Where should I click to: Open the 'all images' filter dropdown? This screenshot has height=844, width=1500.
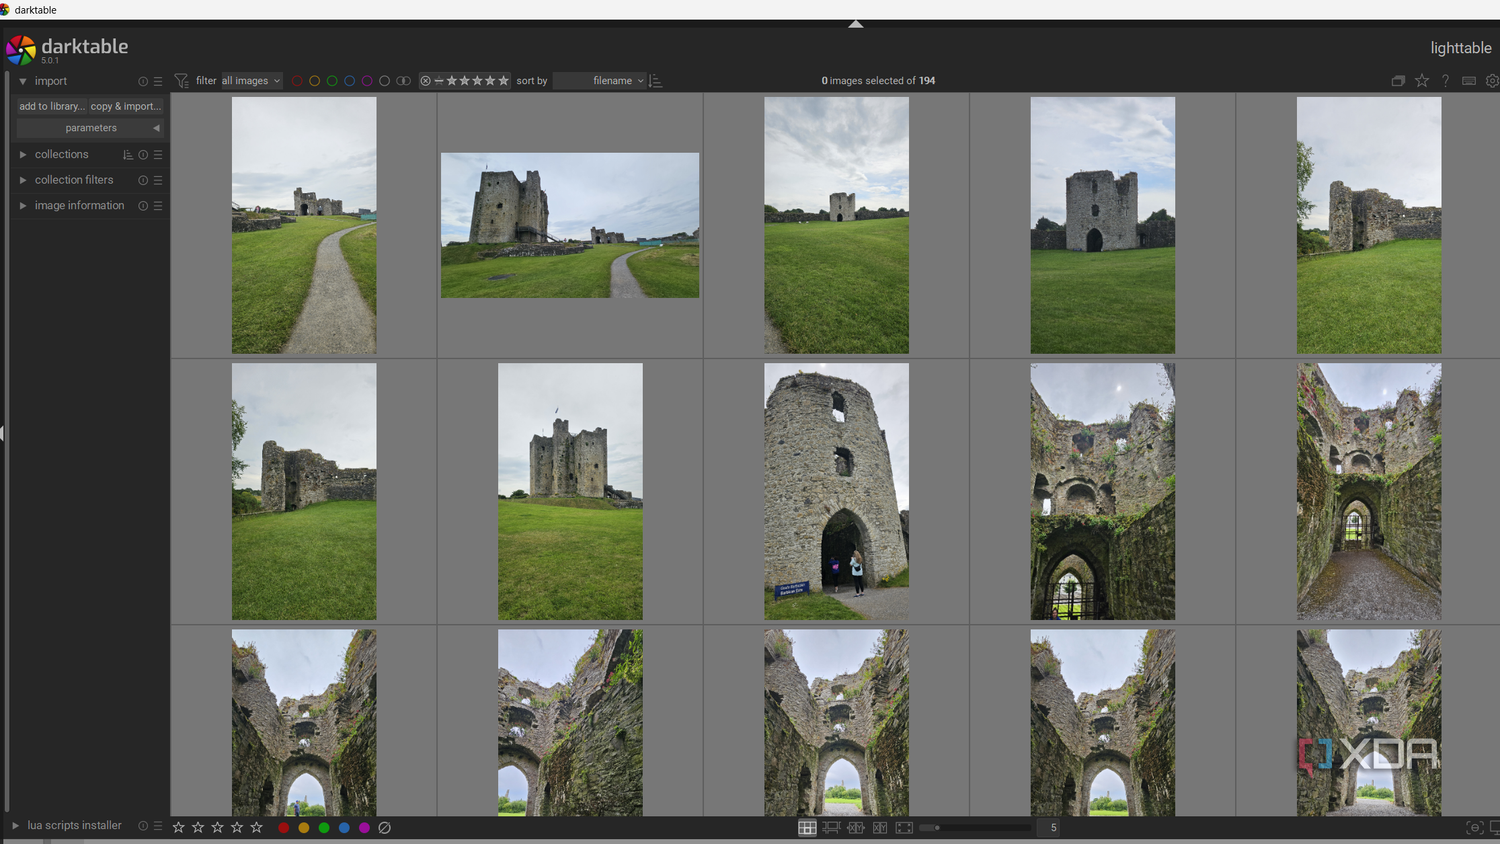click(251, 81)
